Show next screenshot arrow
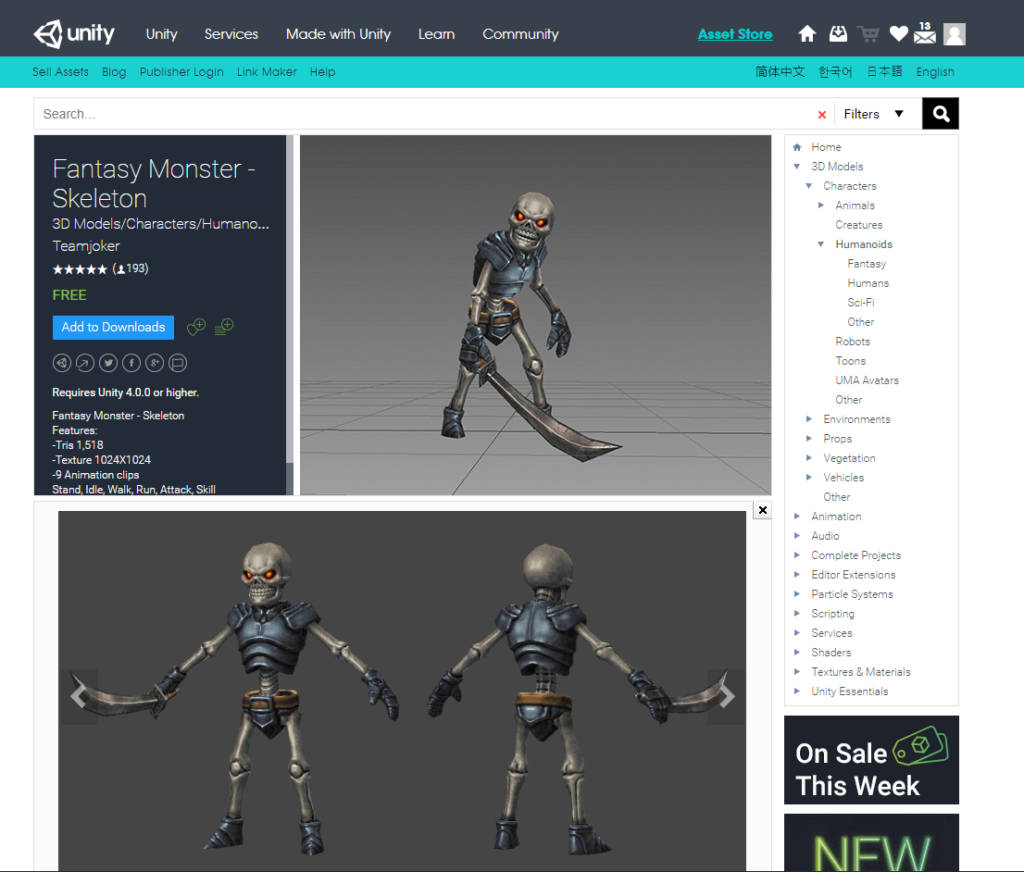This screenshot has width=1024, height=872. [726, 696]
